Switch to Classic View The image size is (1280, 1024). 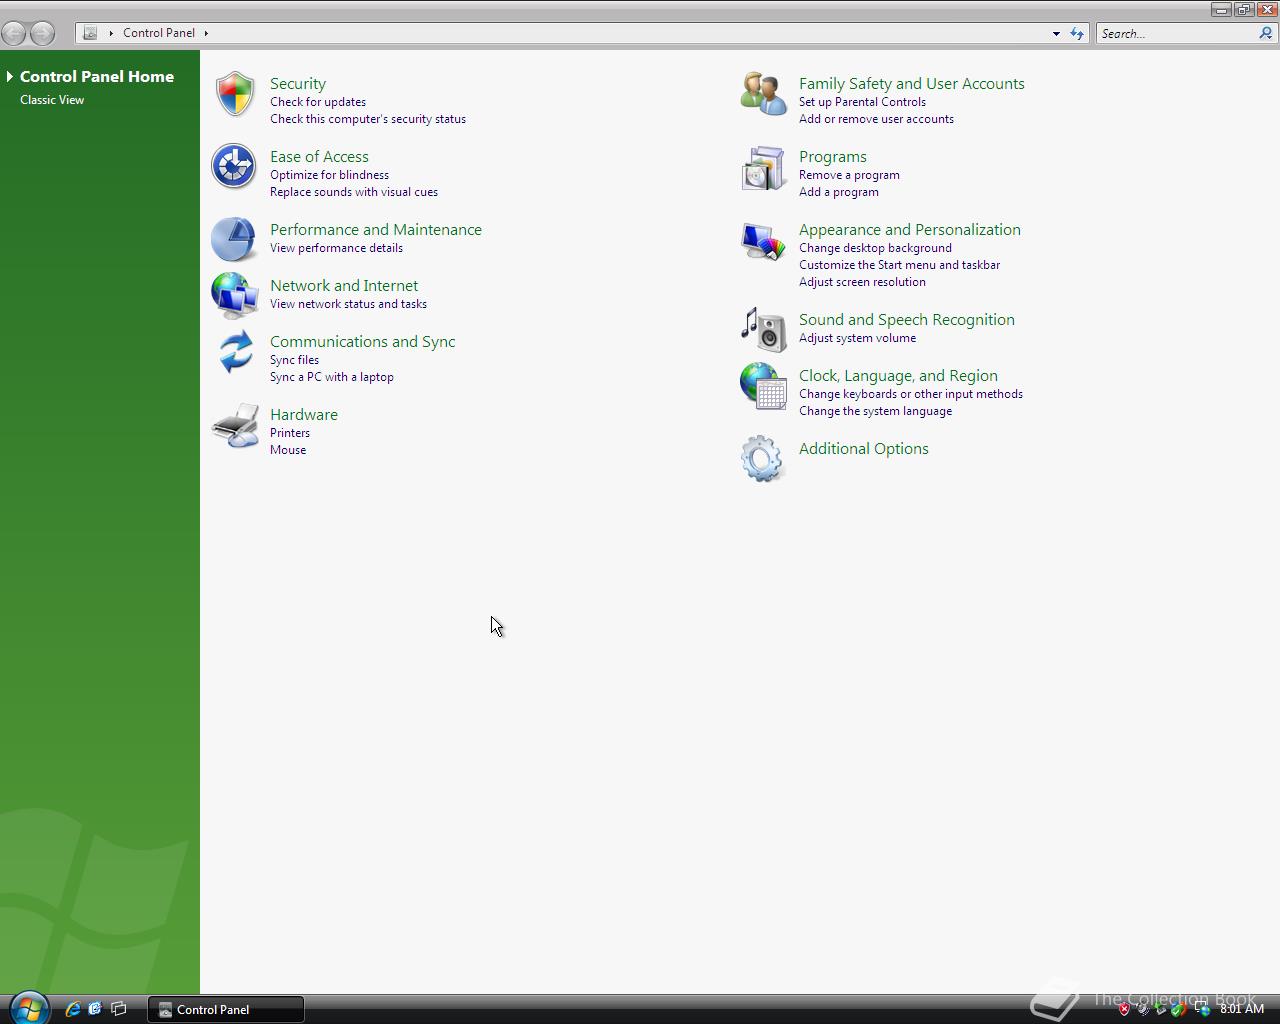click(x=52, y=100)
